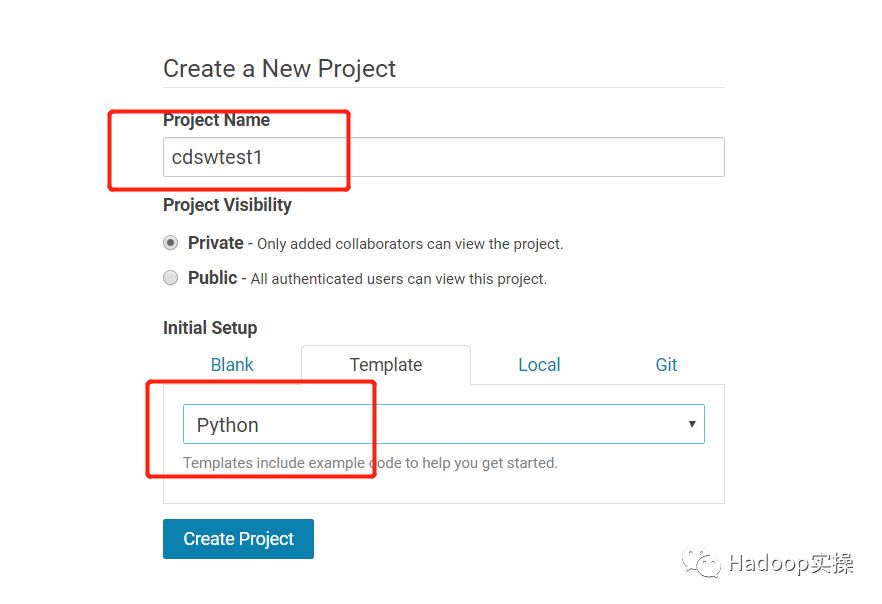Viewport: 882px width, 604px height.
Task: Open the Python template dropdown
Action: 443,424
